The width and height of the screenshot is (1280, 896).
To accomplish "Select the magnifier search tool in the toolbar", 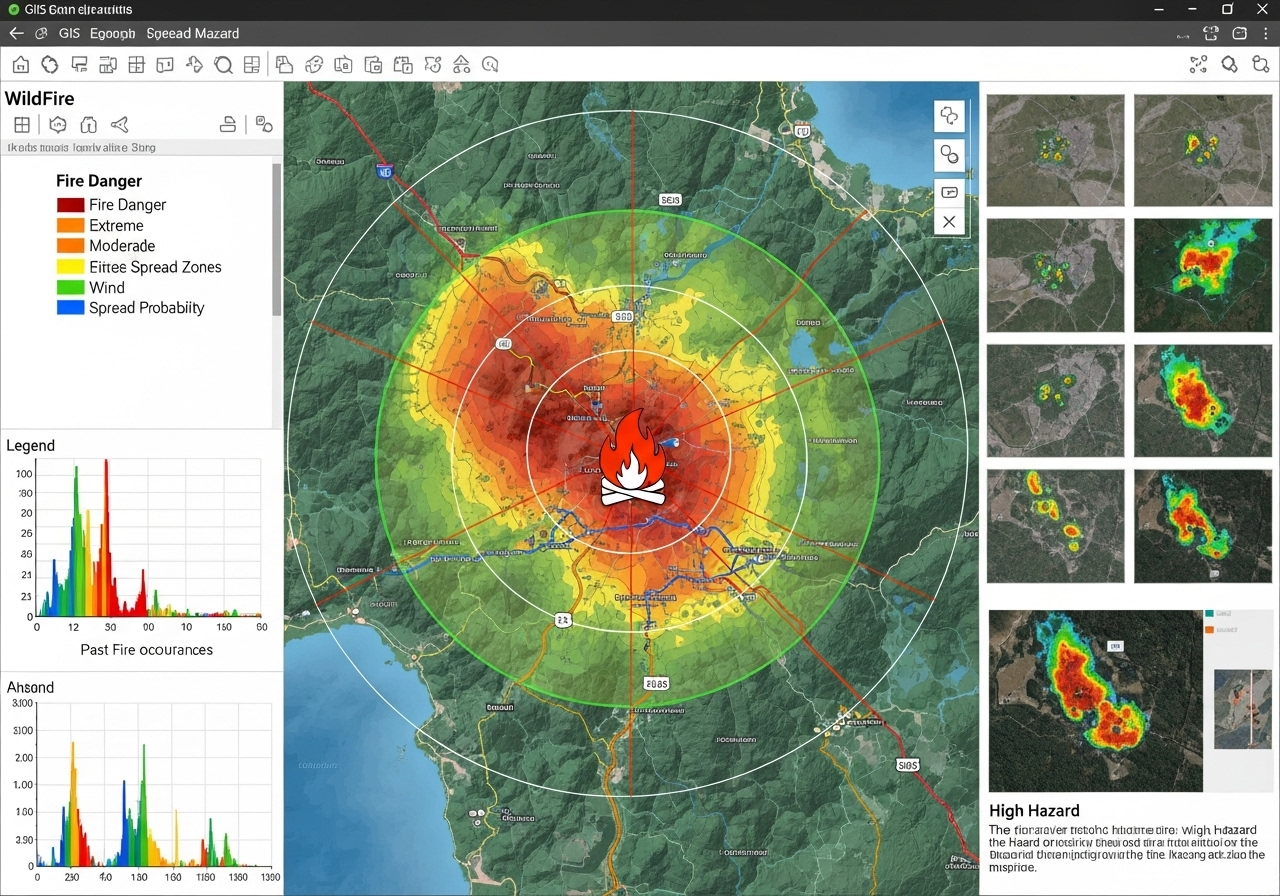I will [x=223, y=65].
